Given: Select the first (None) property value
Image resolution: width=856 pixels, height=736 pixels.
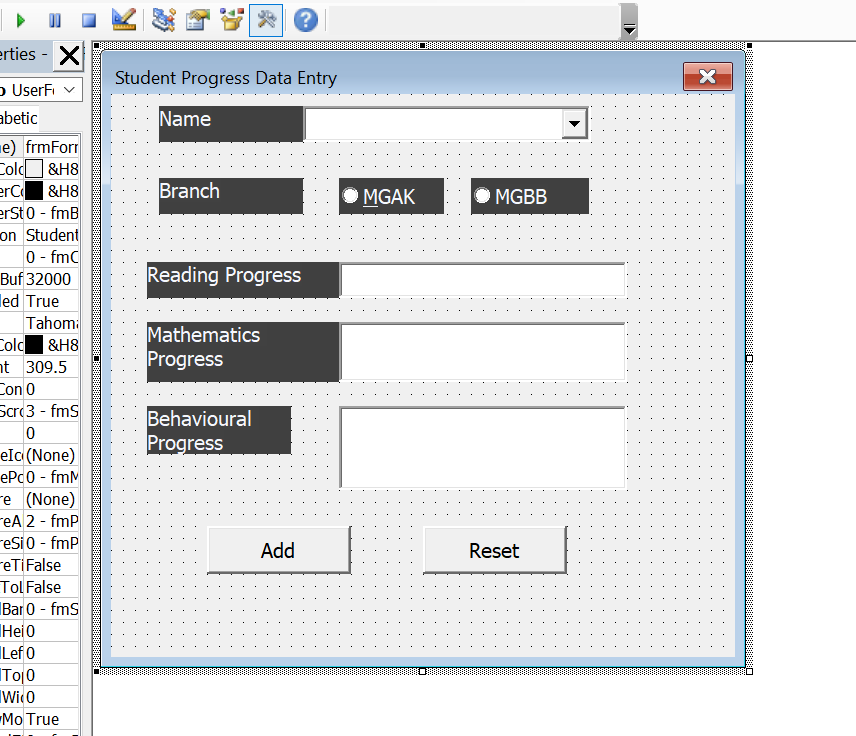Looking at the screenshot, I should coord(52,455).
